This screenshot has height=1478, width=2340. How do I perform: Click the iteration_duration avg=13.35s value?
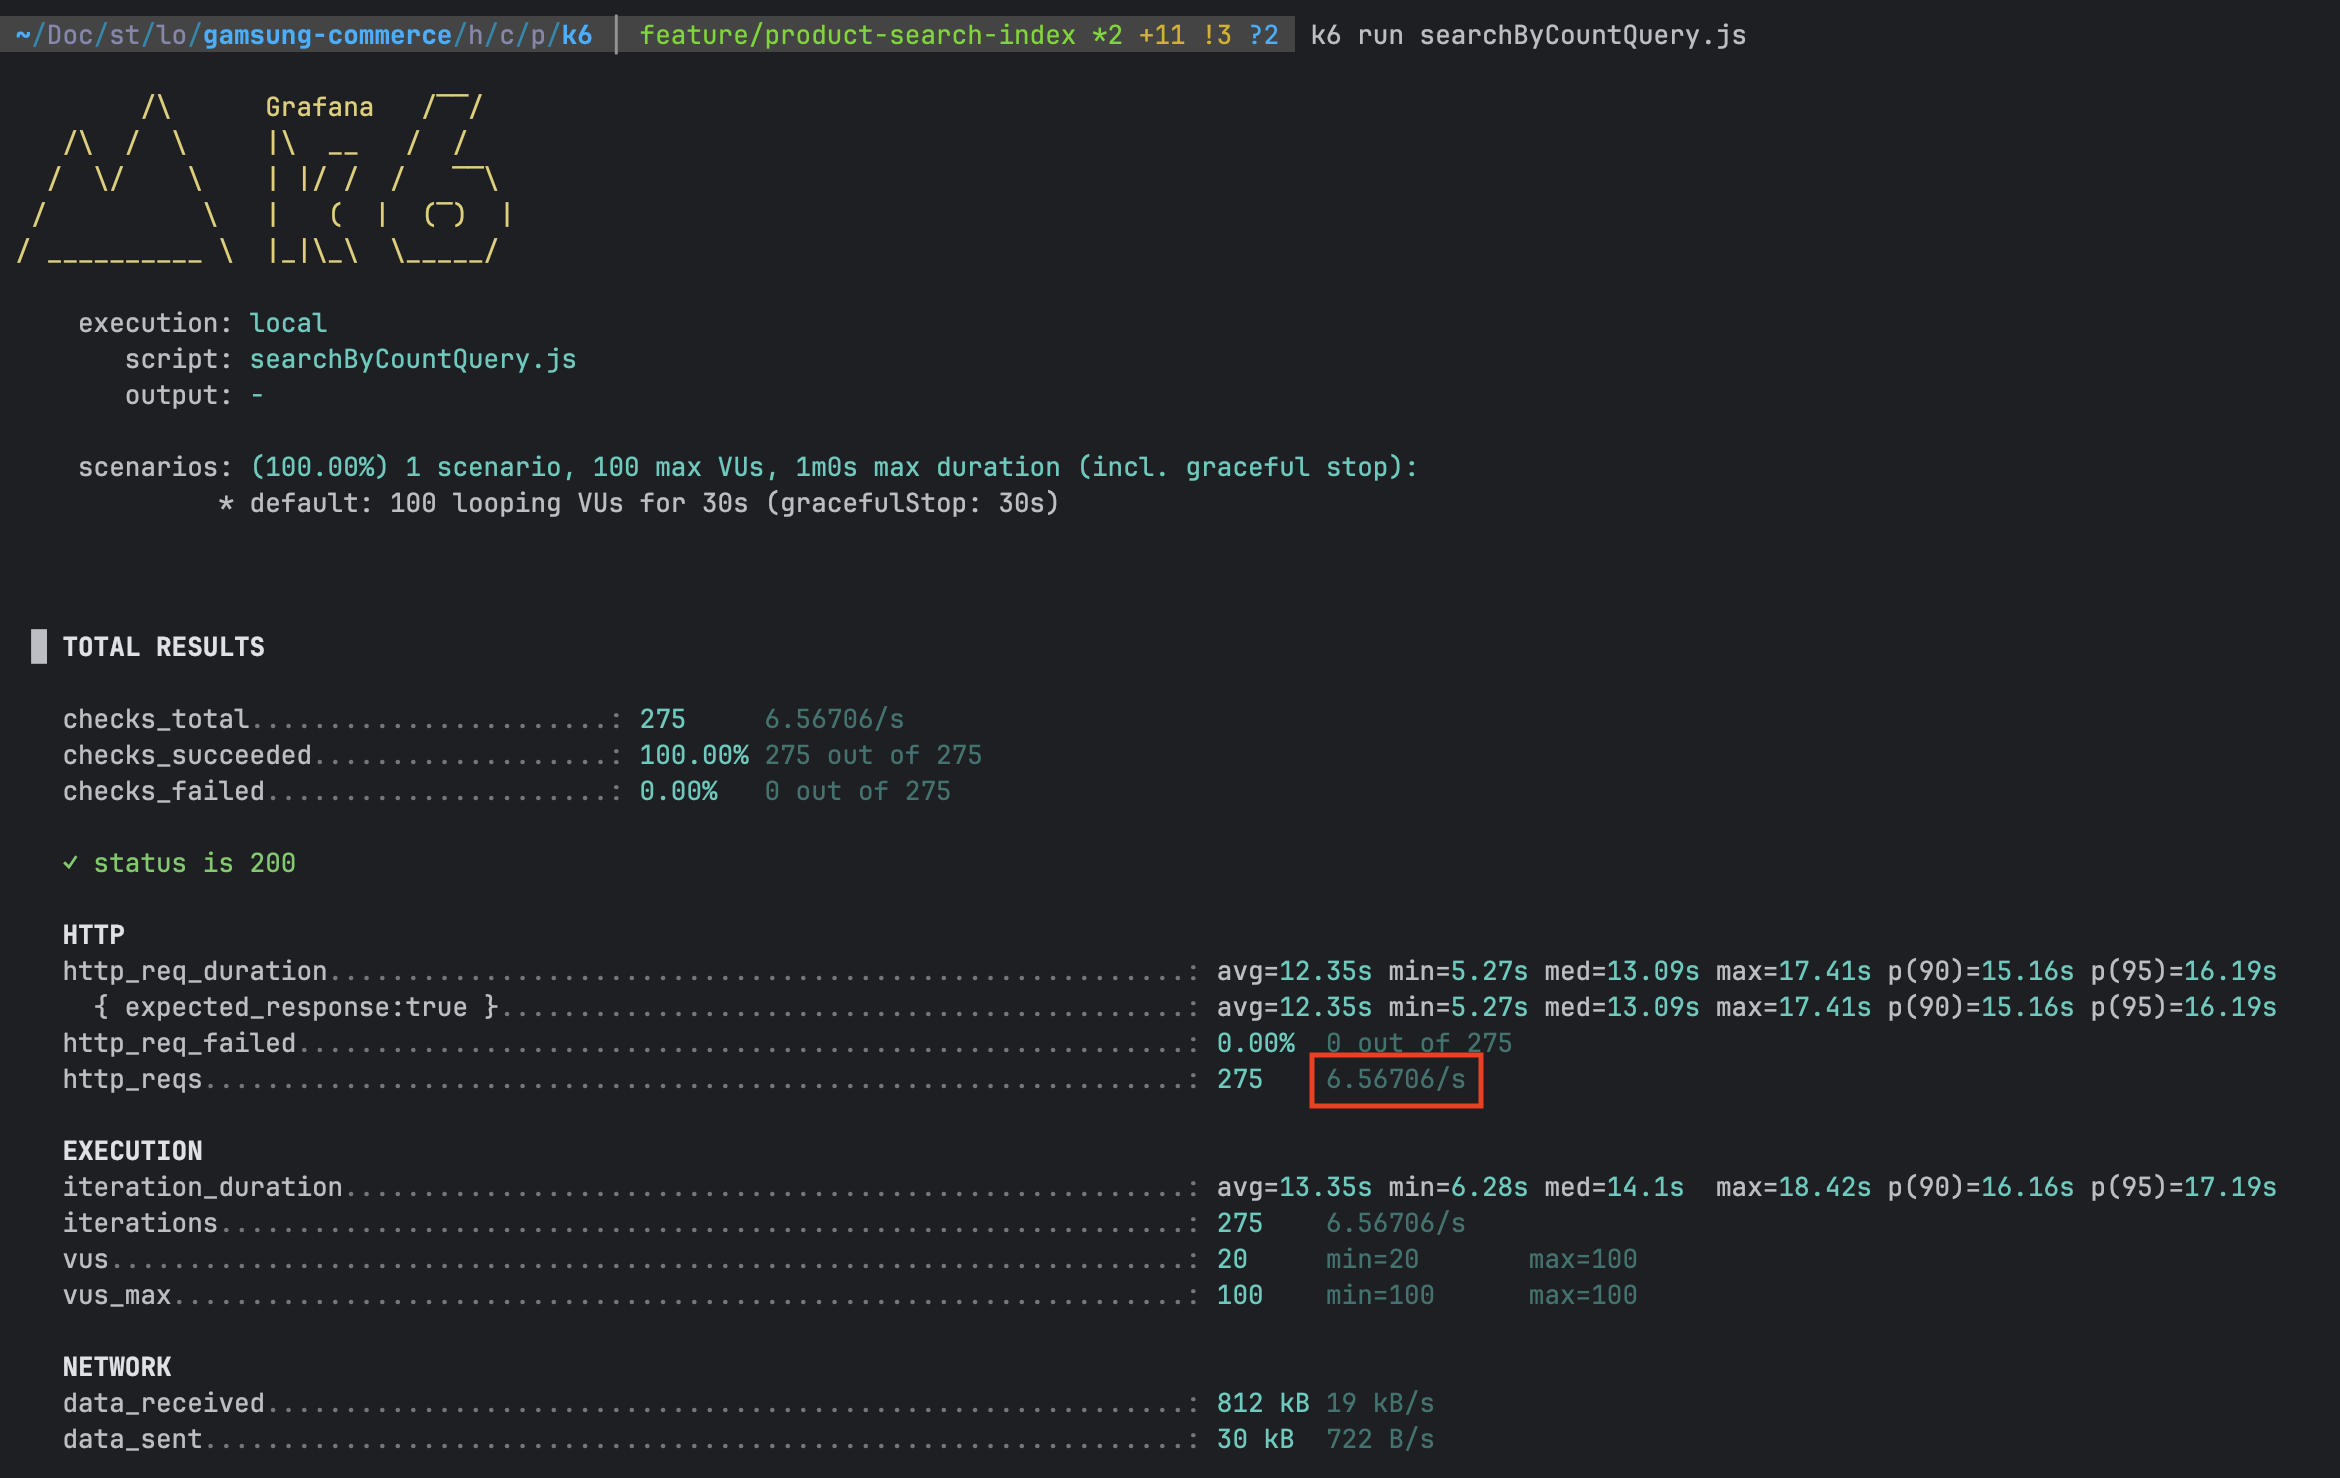[x=1294, y=1187]
